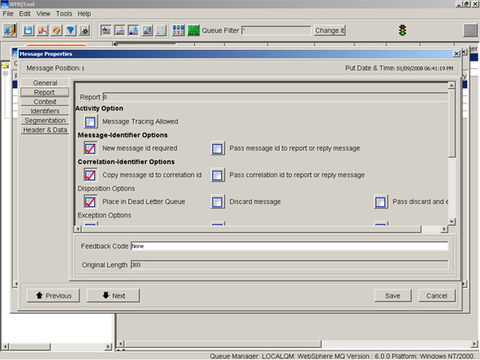Image resolution: width=480 pixels, height=360 pixels.
Task: Enable Message Tracing Allowed checkbox
Action: [x=90, y=122]
